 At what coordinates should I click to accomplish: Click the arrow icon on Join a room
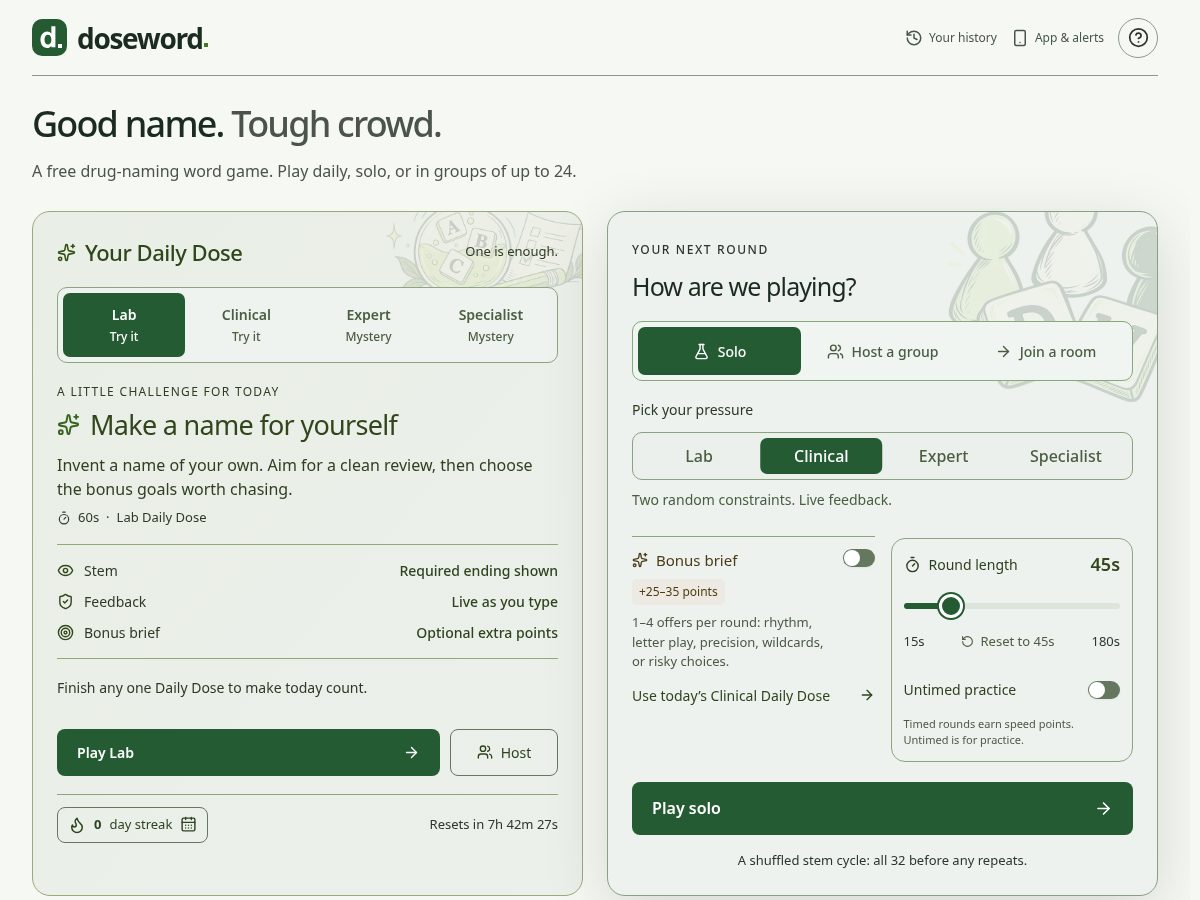tap(1003, 352)
